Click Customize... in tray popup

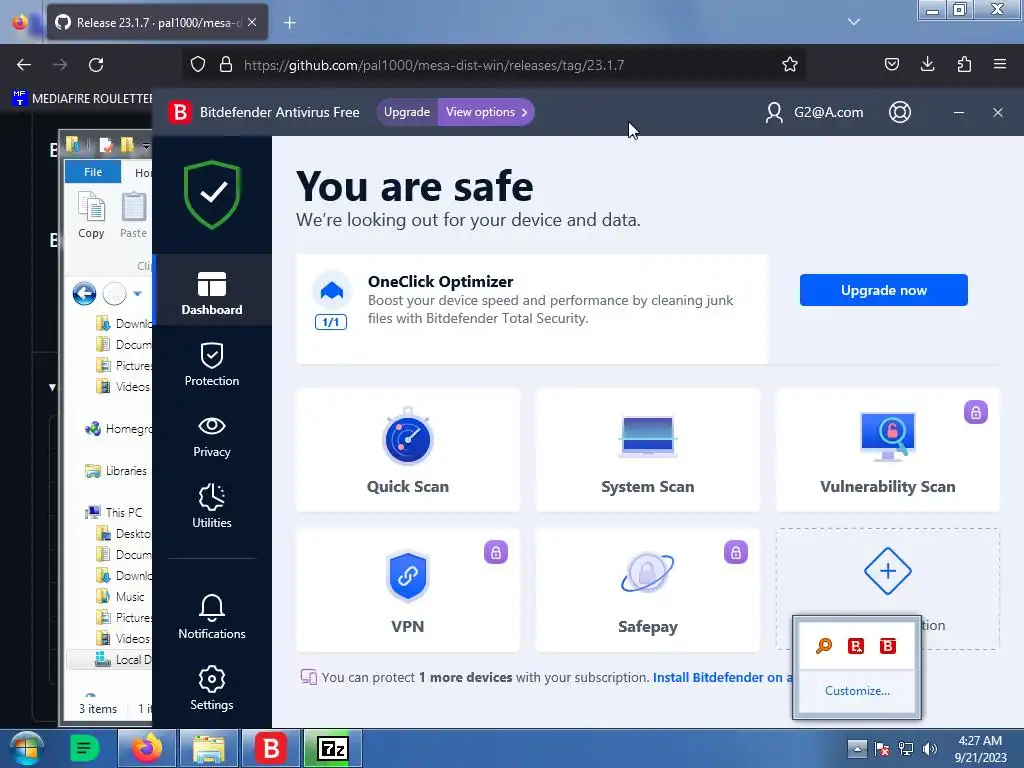point(857,691)
